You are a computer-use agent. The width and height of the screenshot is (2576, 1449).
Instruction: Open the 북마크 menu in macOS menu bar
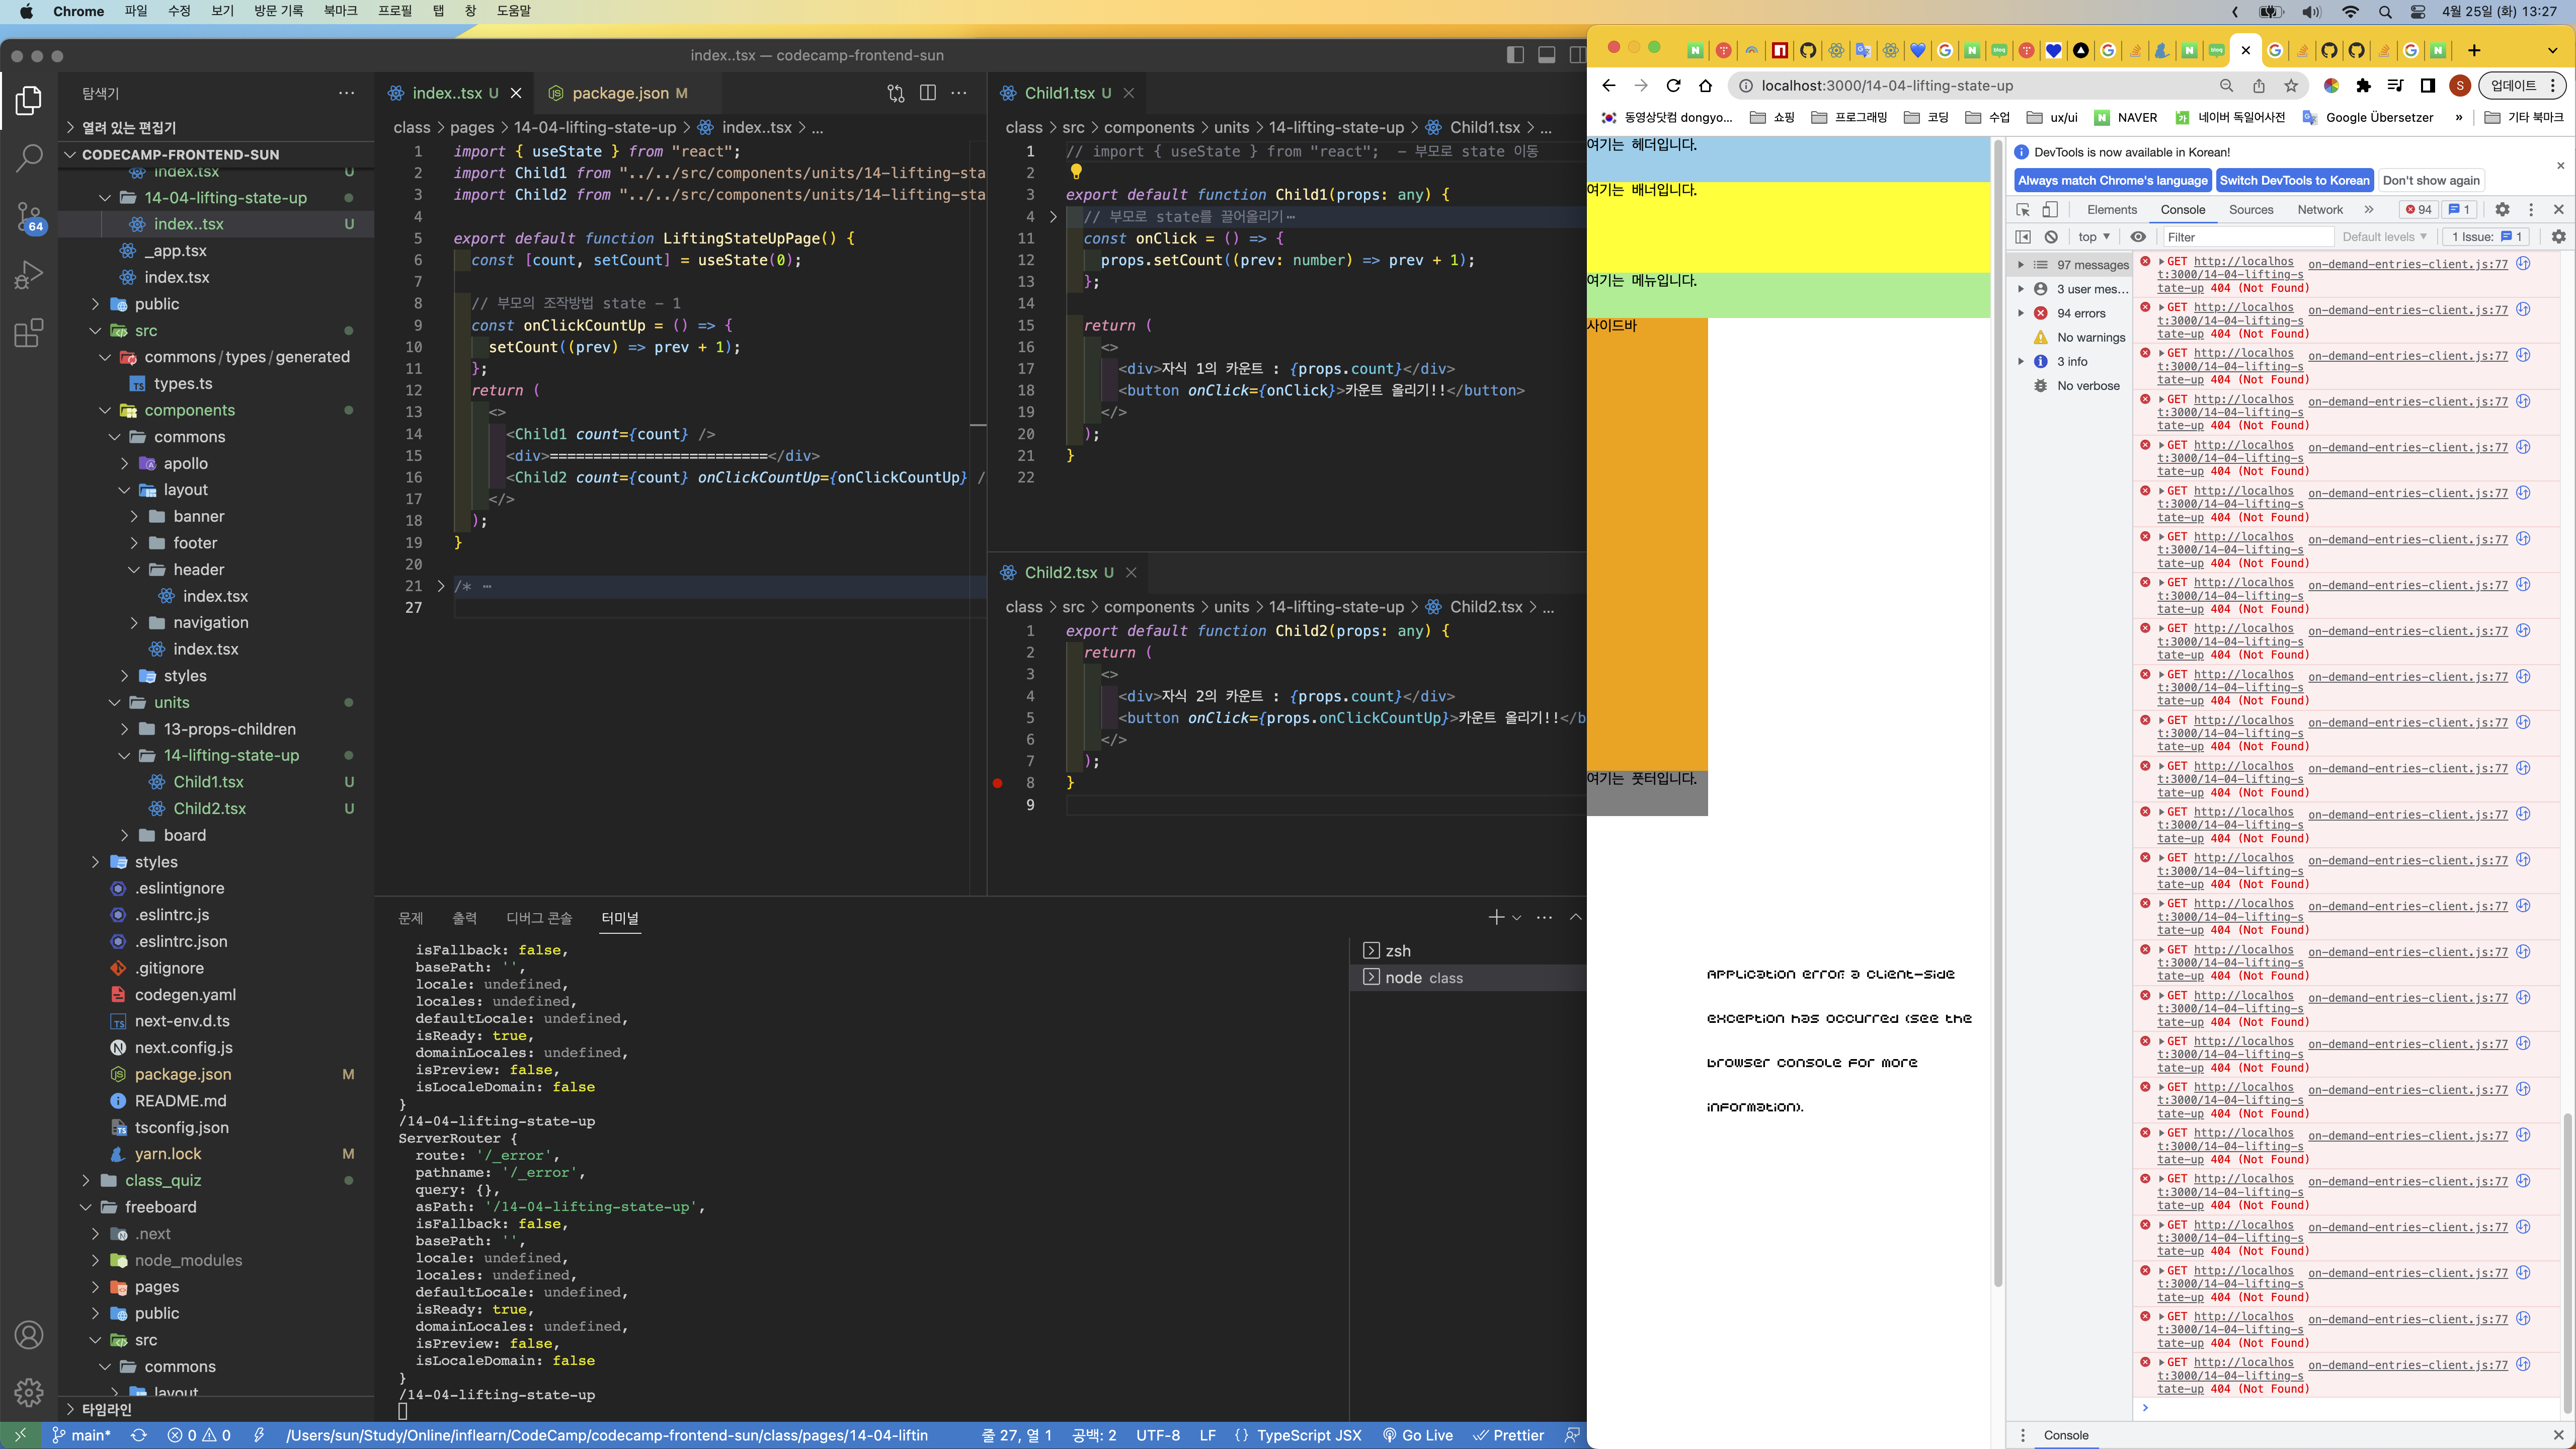(x=340, y=11)
